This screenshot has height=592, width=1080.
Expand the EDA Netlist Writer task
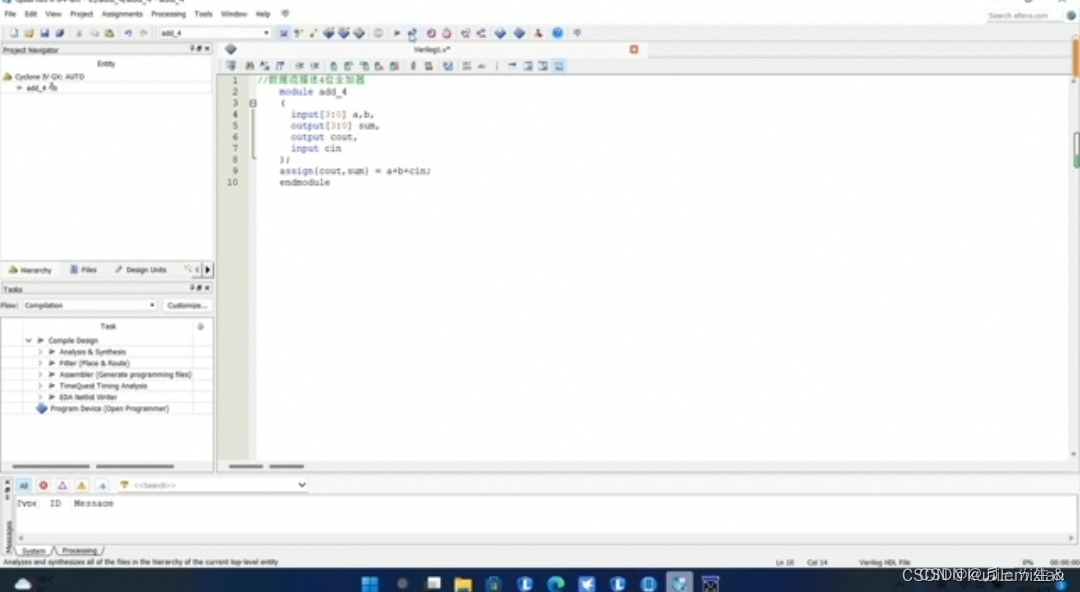(x=40, y=398)
